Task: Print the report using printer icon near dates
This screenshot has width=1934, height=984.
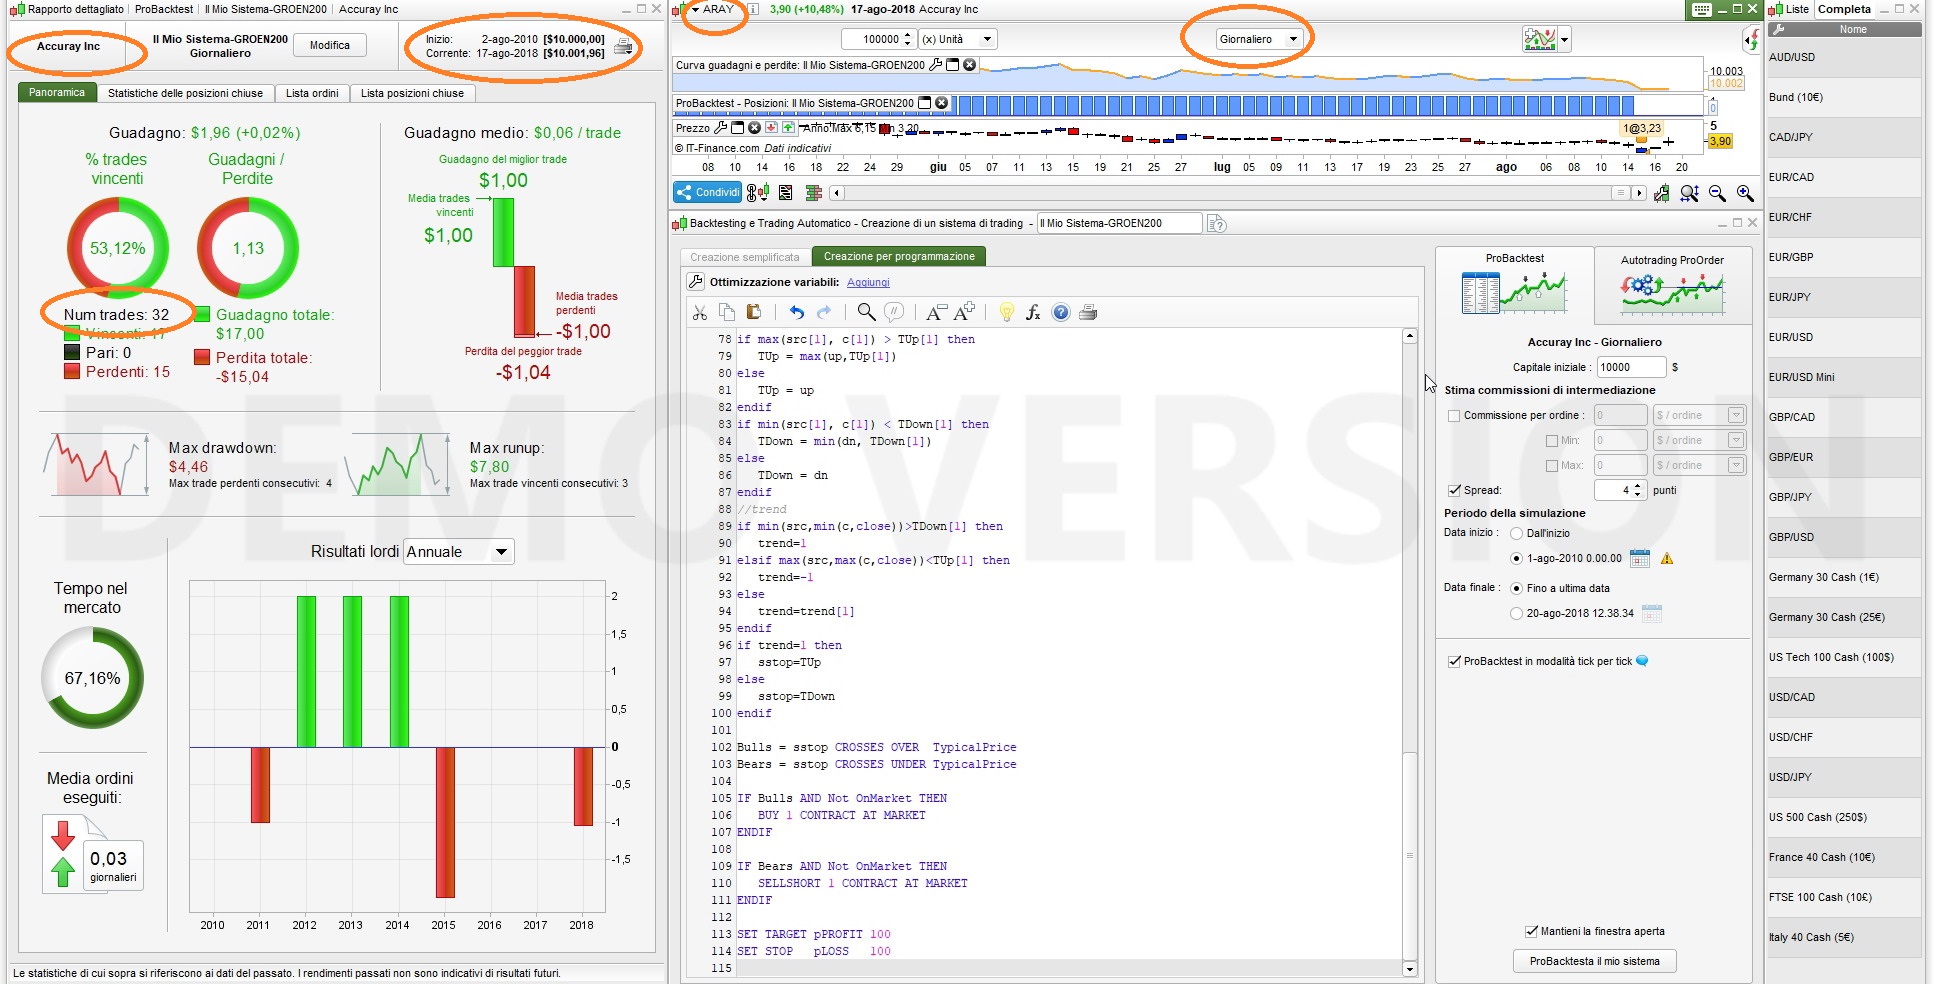Action: click(x=623, y=46)
